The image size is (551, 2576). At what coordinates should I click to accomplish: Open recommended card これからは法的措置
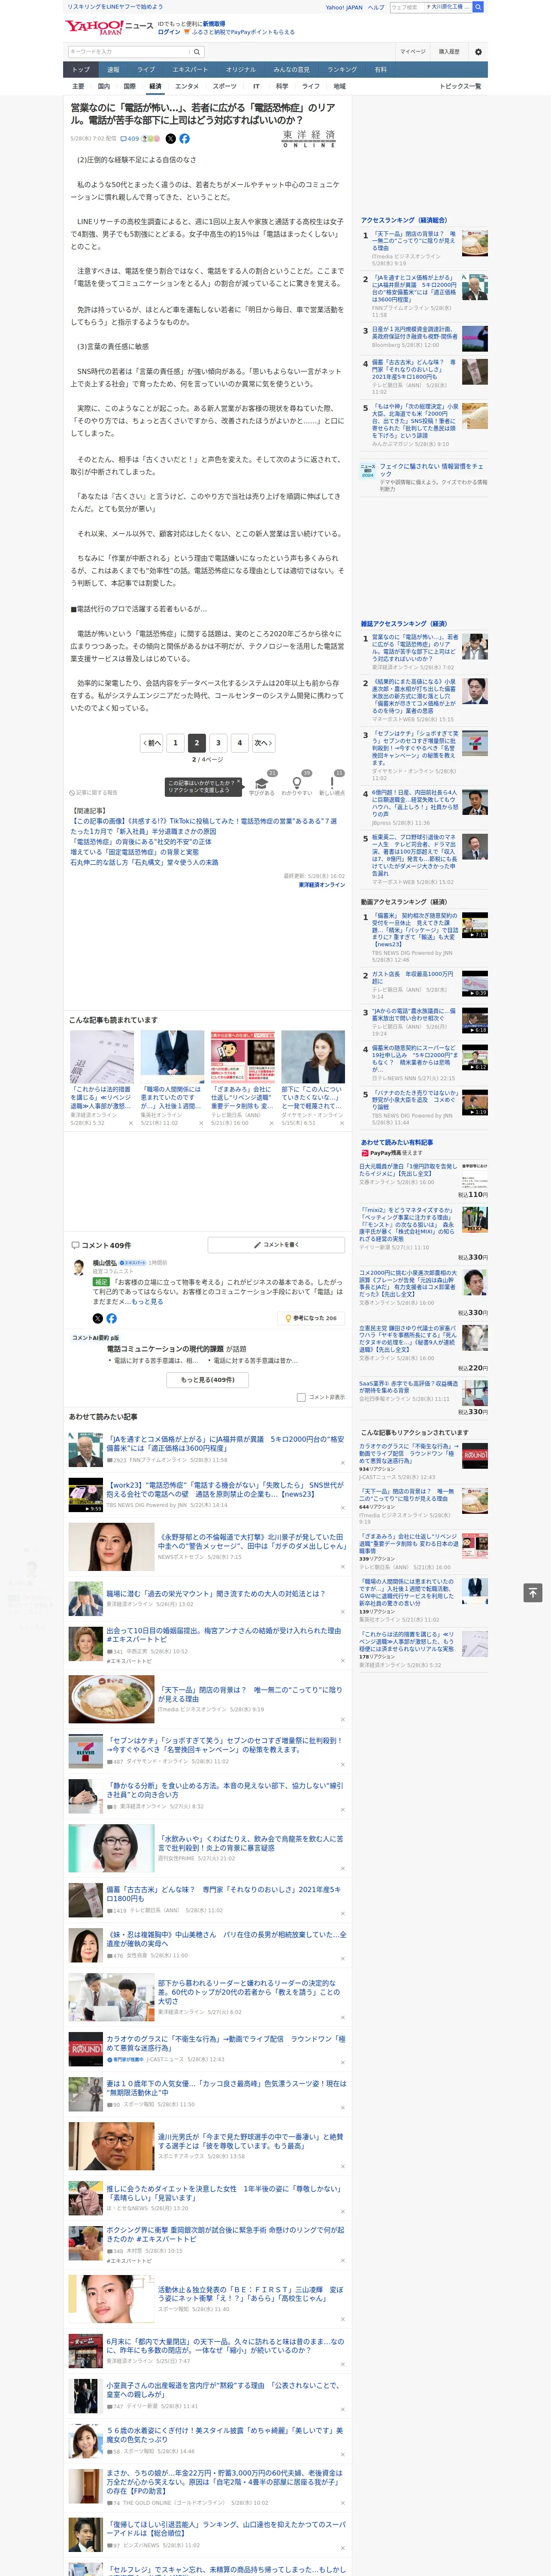(102, 1079)
